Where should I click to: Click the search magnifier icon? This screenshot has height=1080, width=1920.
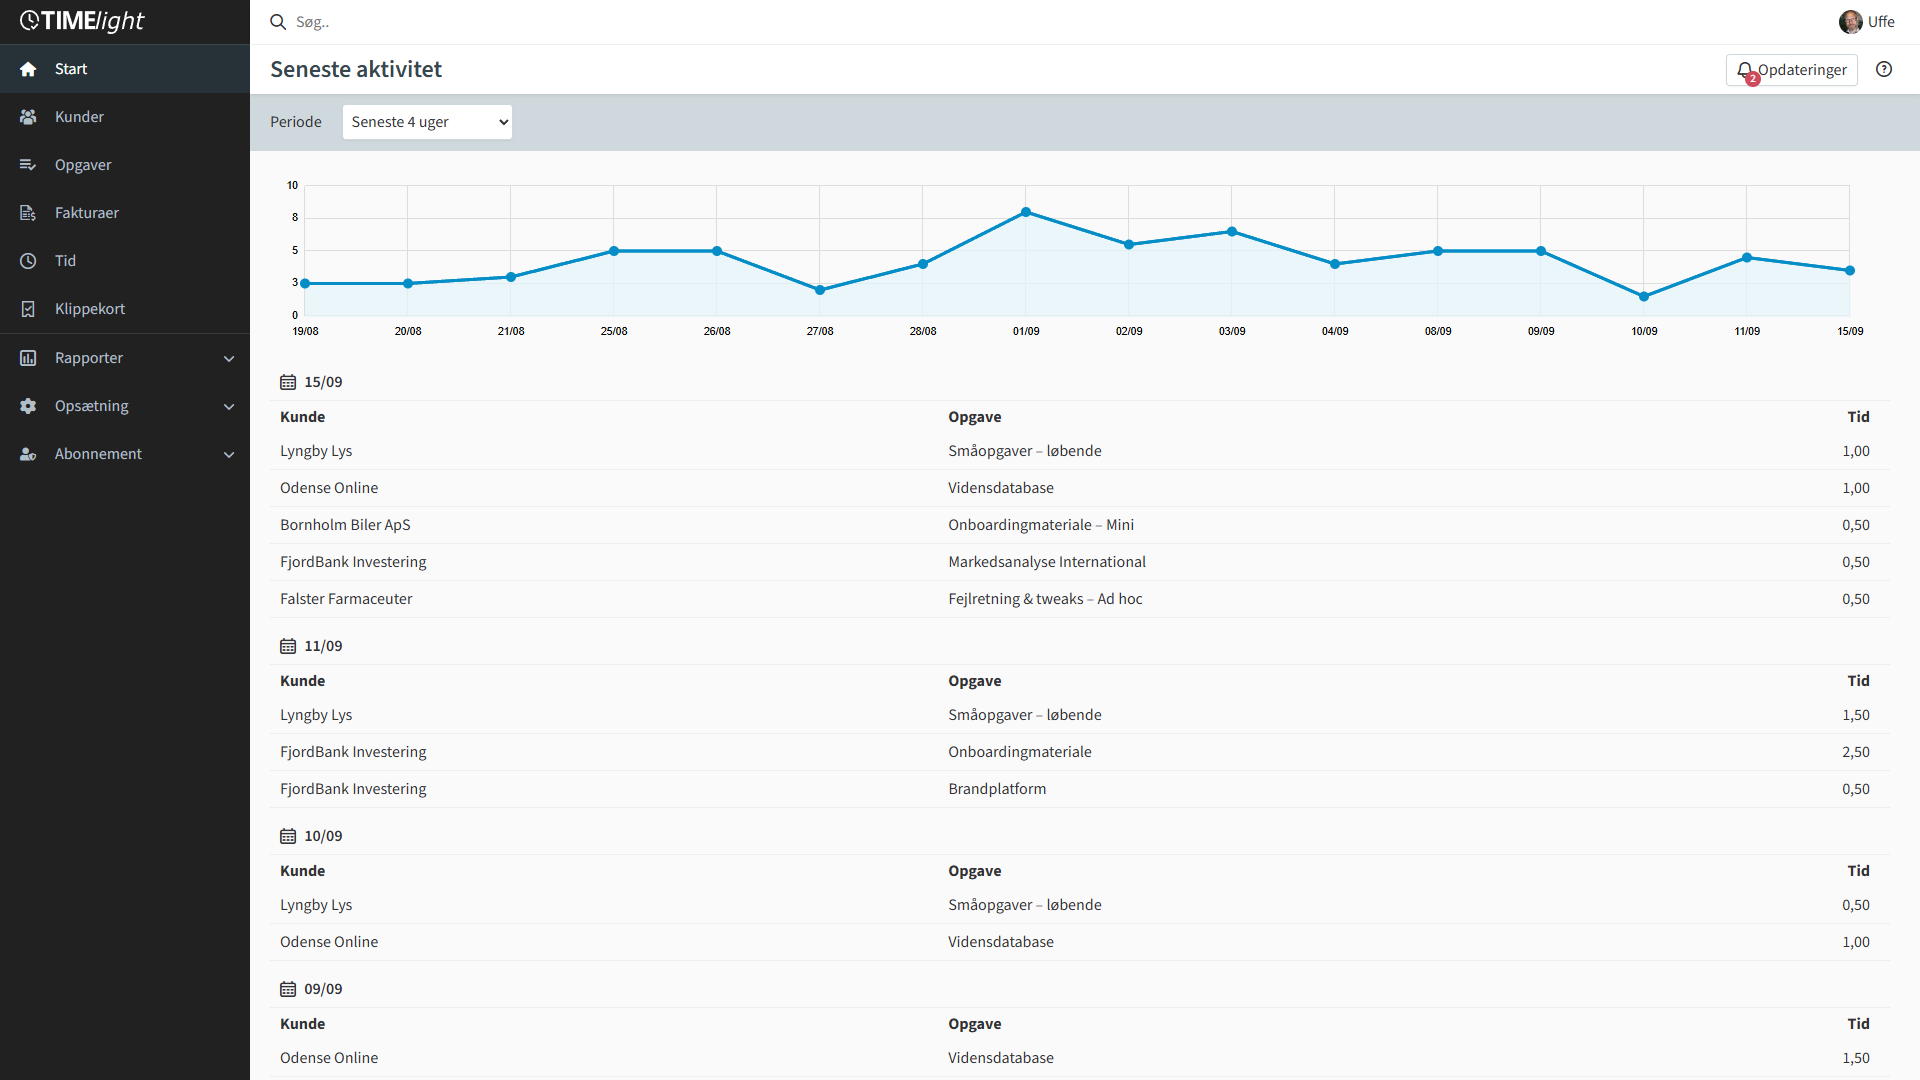click(x=278, y=22)
